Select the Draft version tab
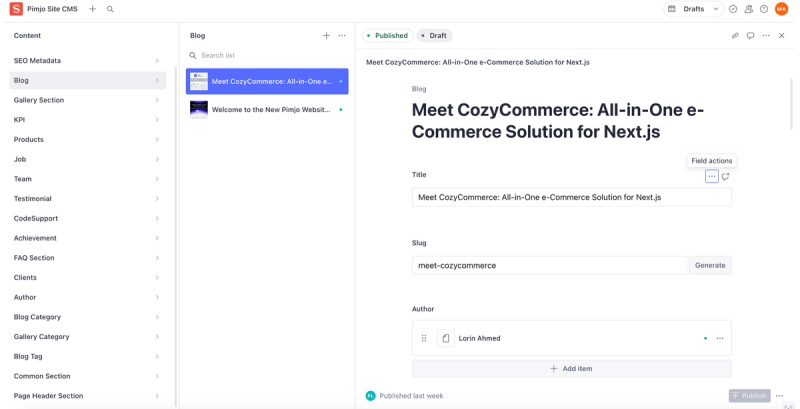Image resolution: width=800 pixels, height=409 pixels. coord(434,36)
